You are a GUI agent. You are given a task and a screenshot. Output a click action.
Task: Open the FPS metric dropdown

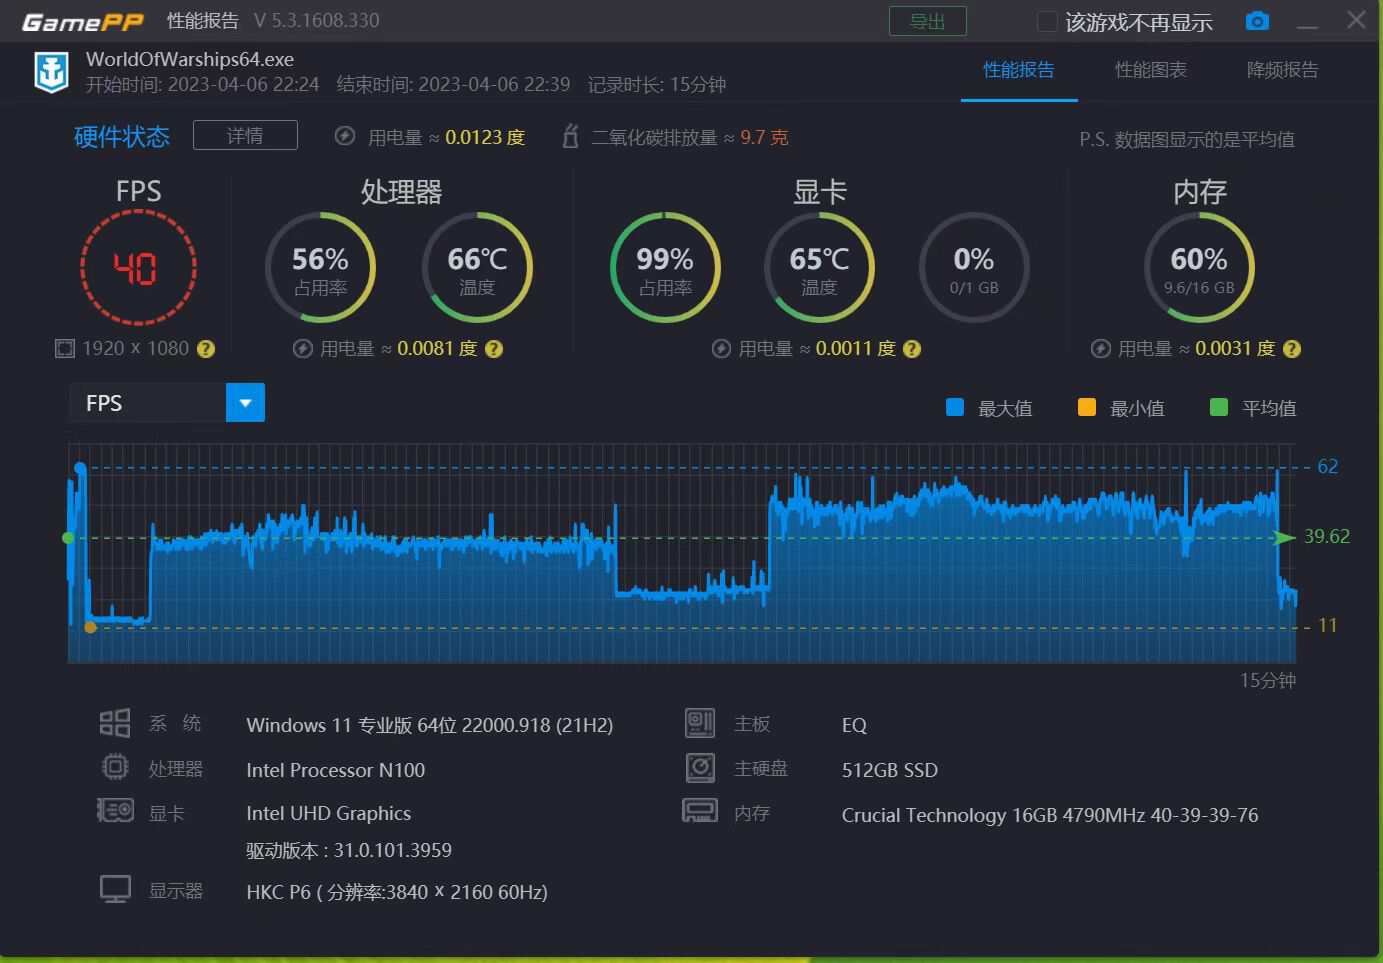(167, 403)
